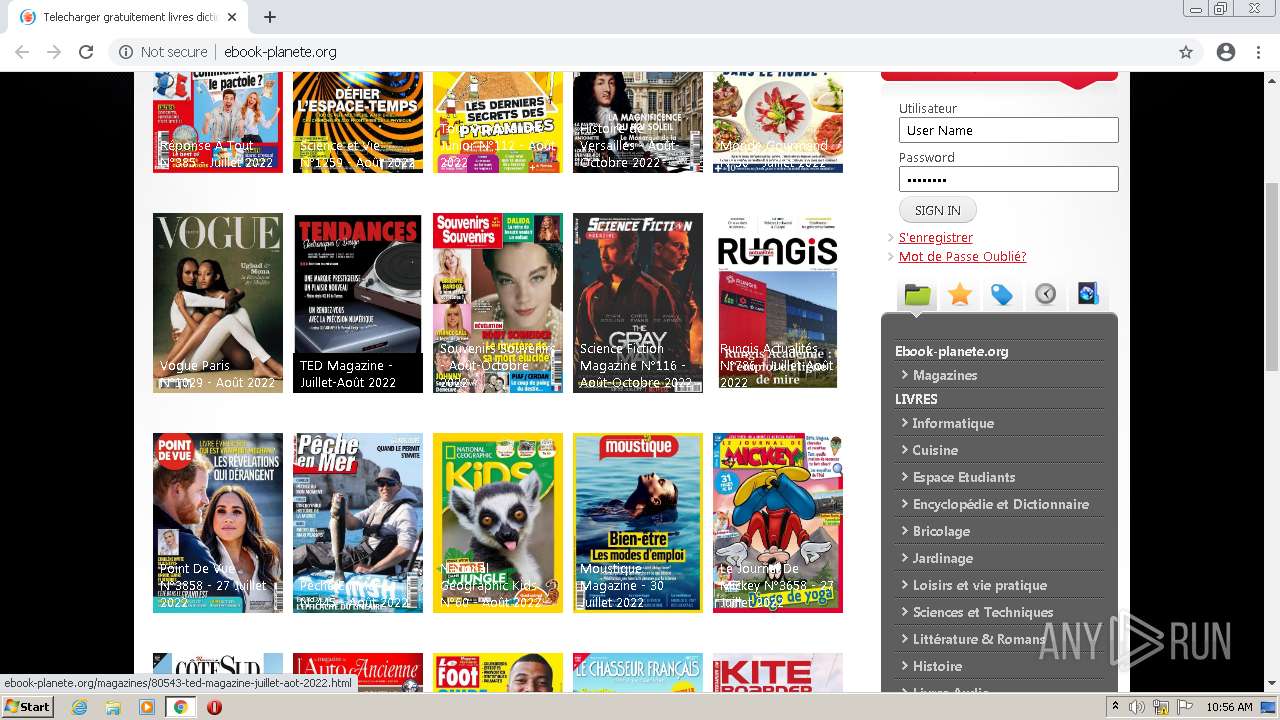Open Moustique Magazine 30 Juillet cover

coord(638,523)
